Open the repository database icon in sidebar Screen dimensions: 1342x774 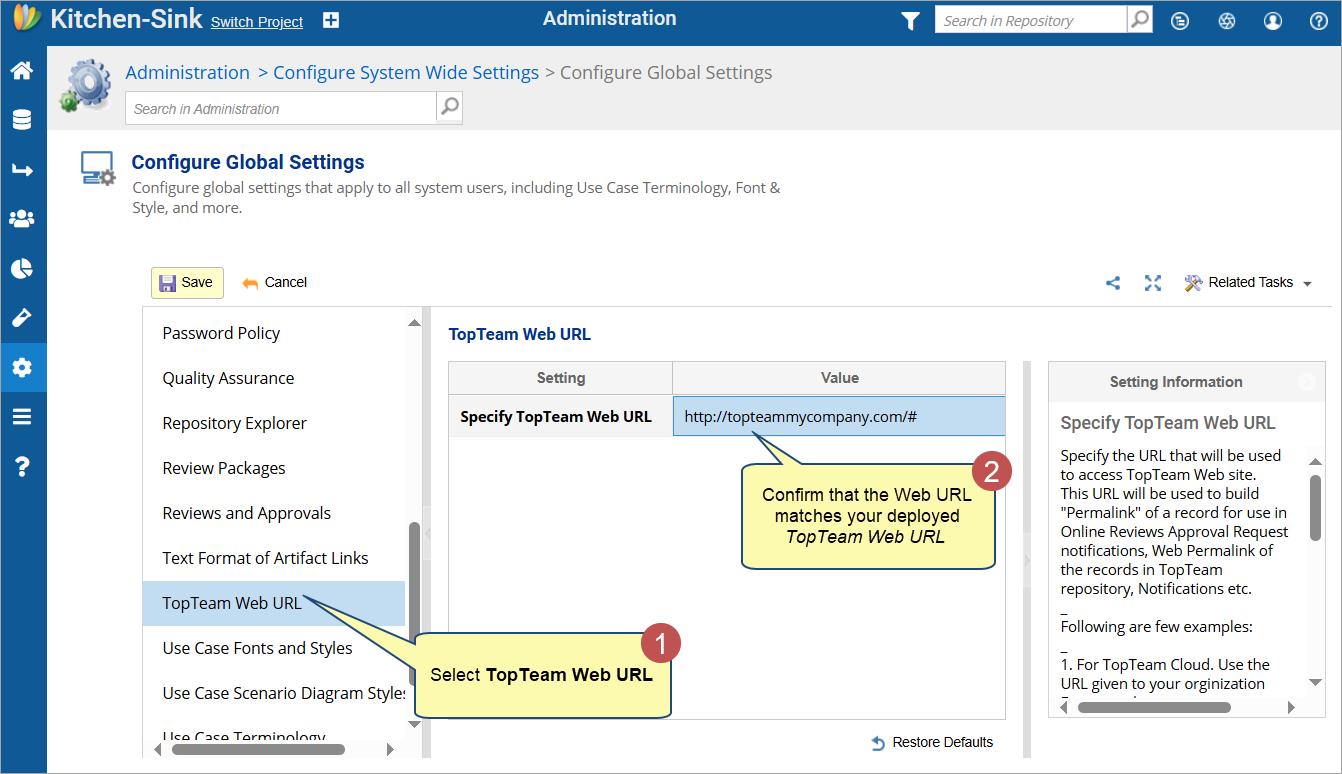tap(22, 120)
